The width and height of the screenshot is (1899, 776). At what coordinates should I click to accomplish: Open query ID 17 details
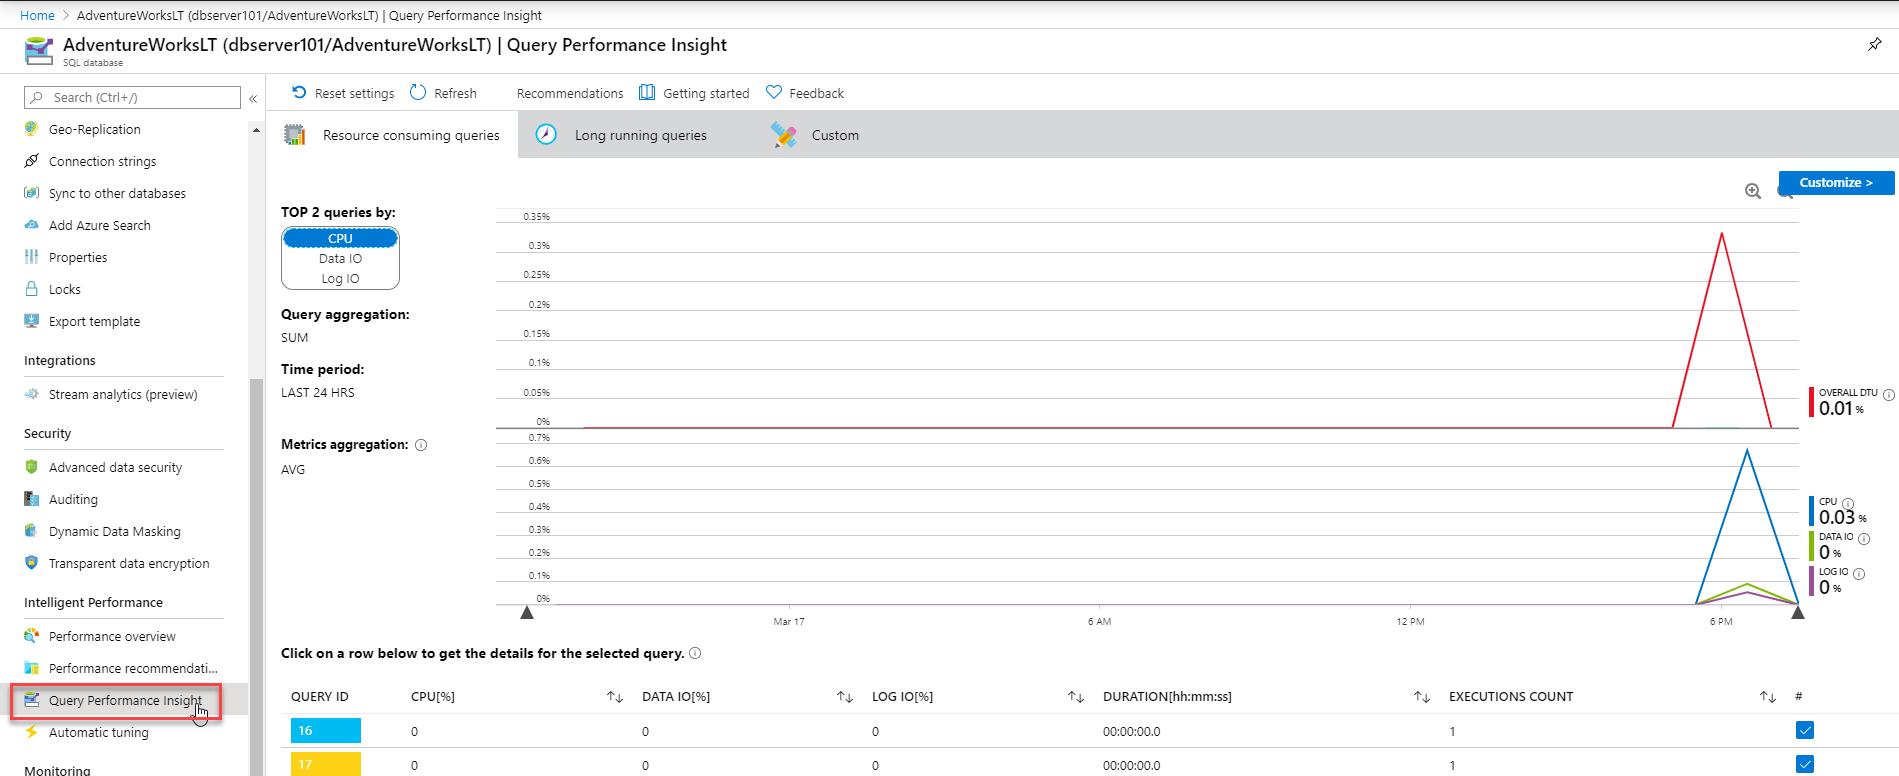[326, 764]
